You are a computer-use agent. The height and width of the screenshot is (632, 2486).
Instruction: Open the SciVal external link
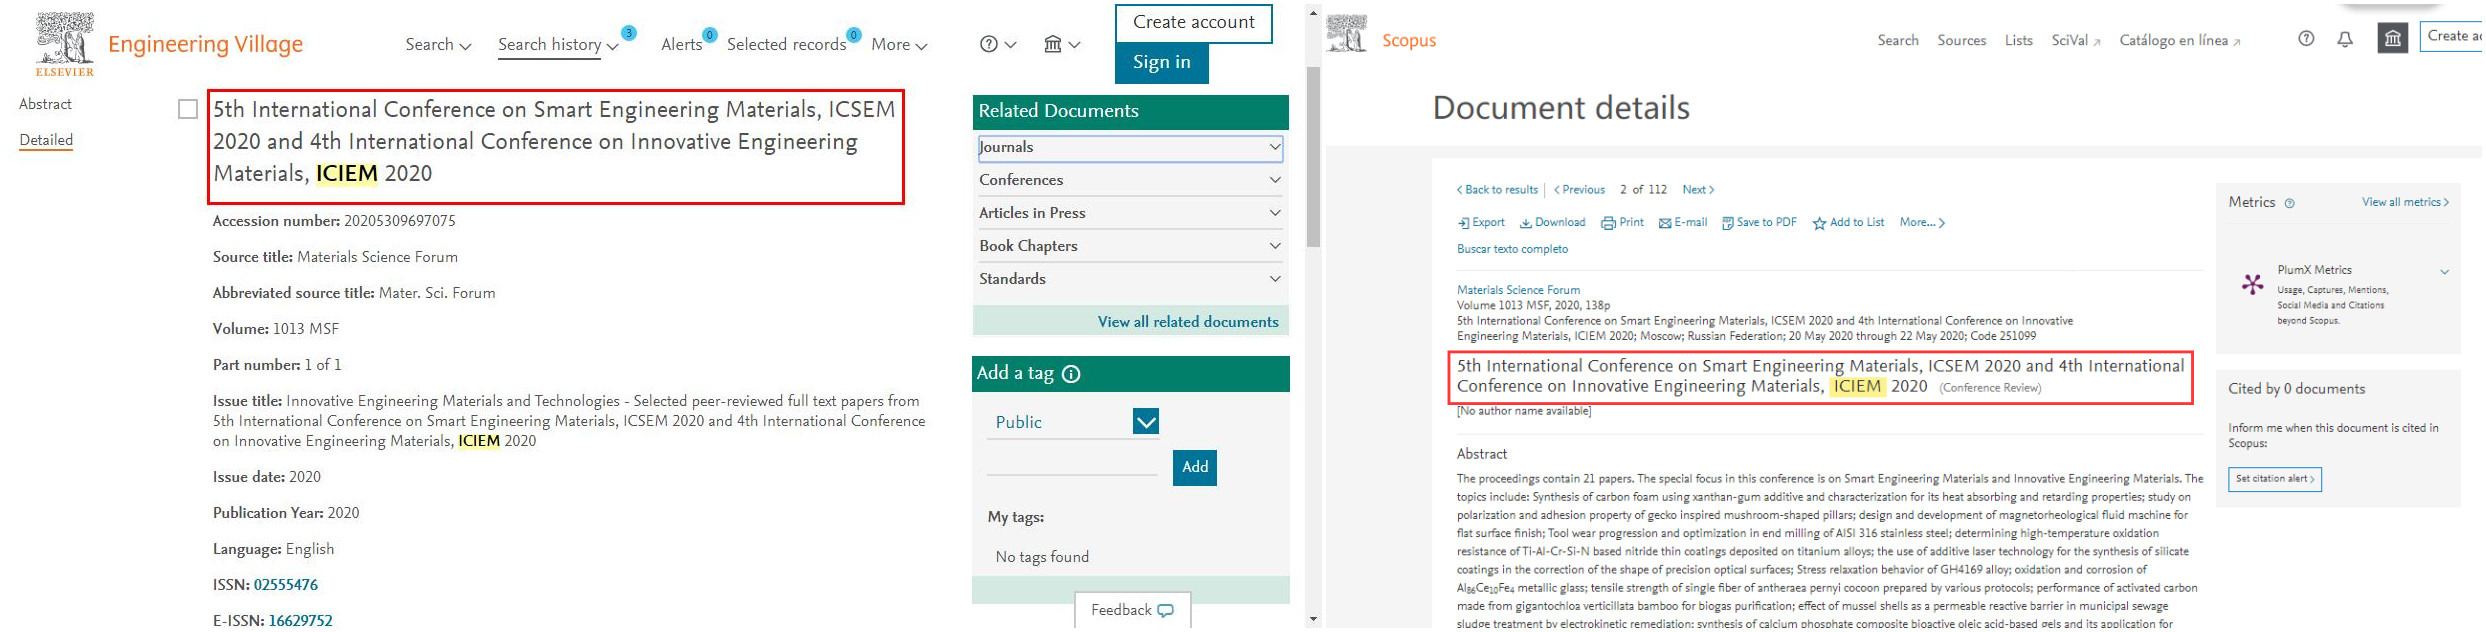(x=2076, y=40)
